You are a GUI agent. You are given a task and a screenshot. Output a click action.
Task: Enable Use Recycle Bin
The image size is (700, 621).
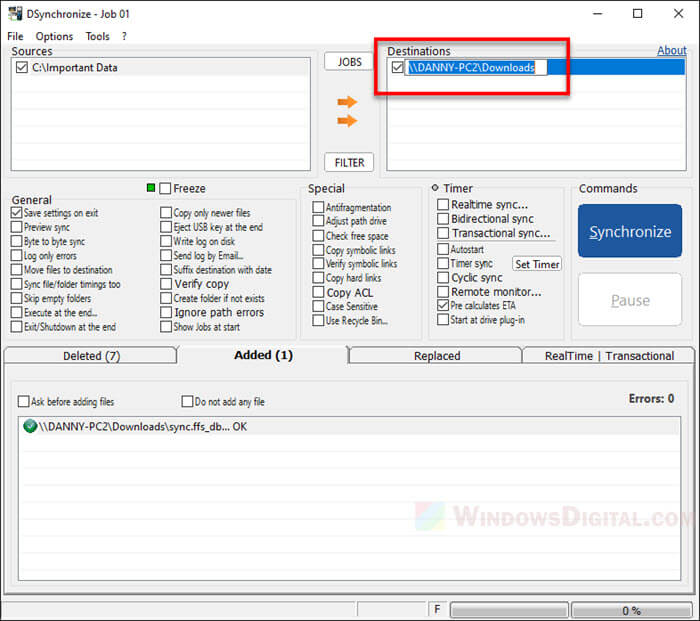pyautogui.click(x=318, y=321)
